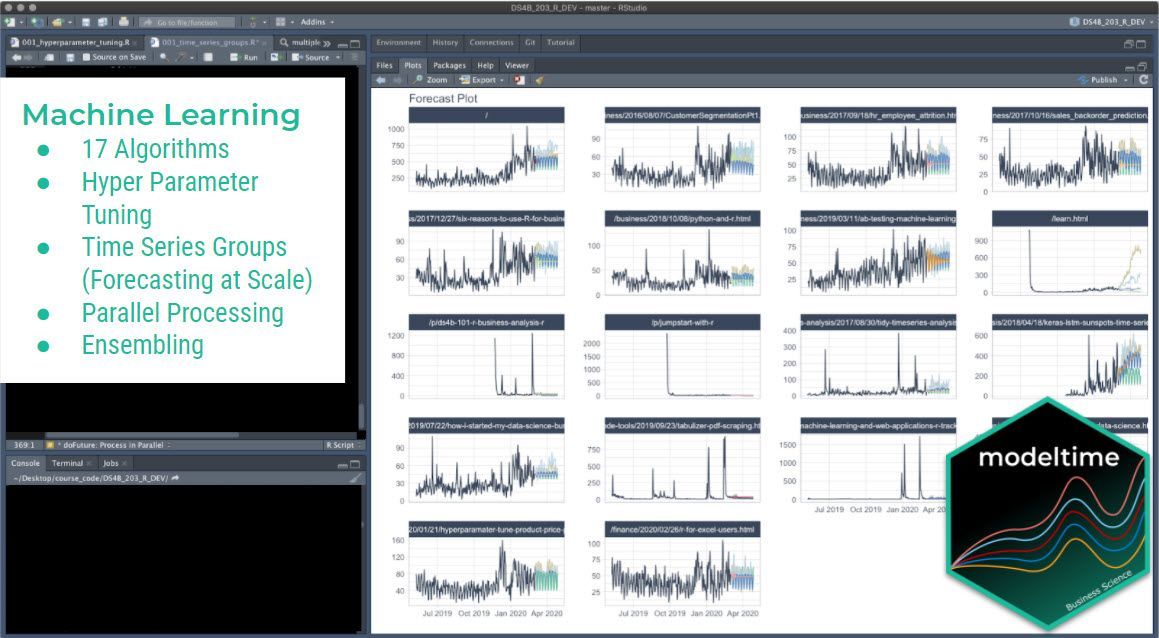Close the 001_hyperparameter_tuning.R tab
The height and width of the screenshot is (638, 1159).
(x=135, y=43)
